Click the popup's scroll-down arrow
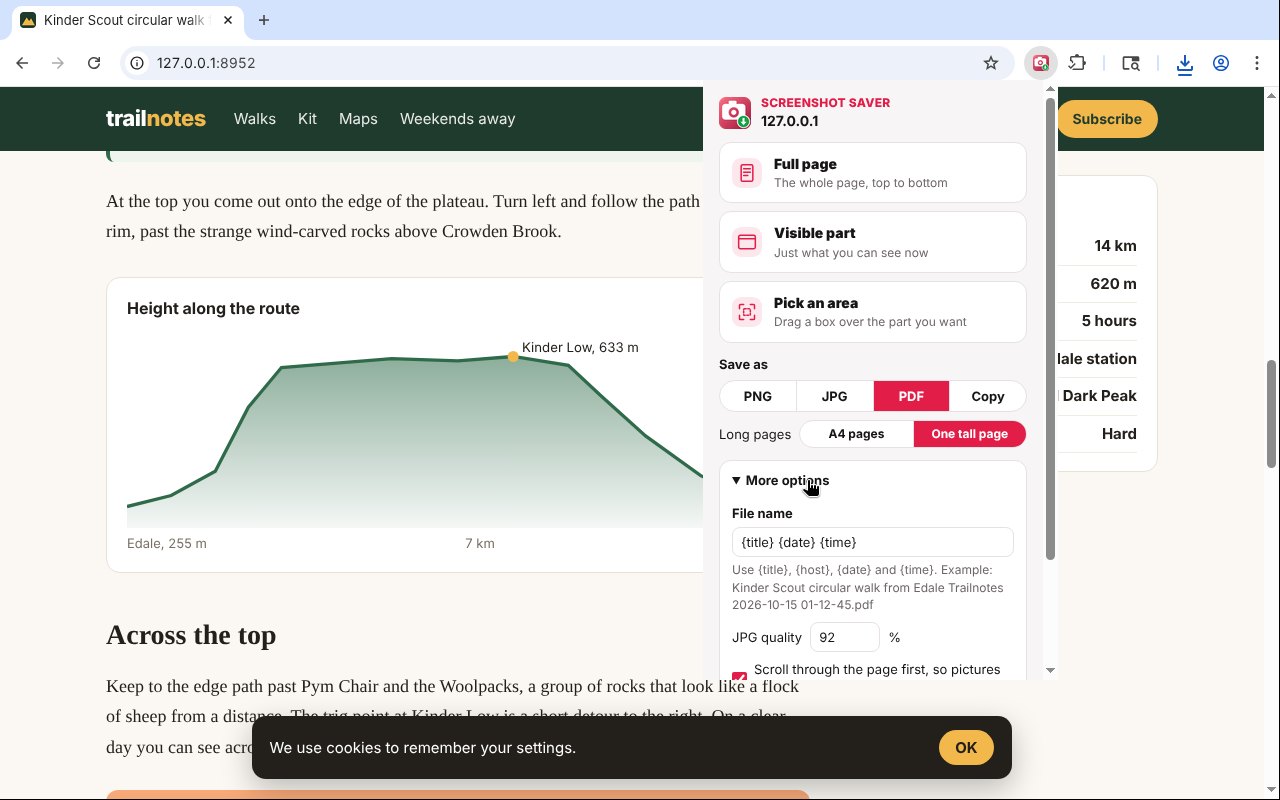 pyautogui.click(x=1050, y=670)
